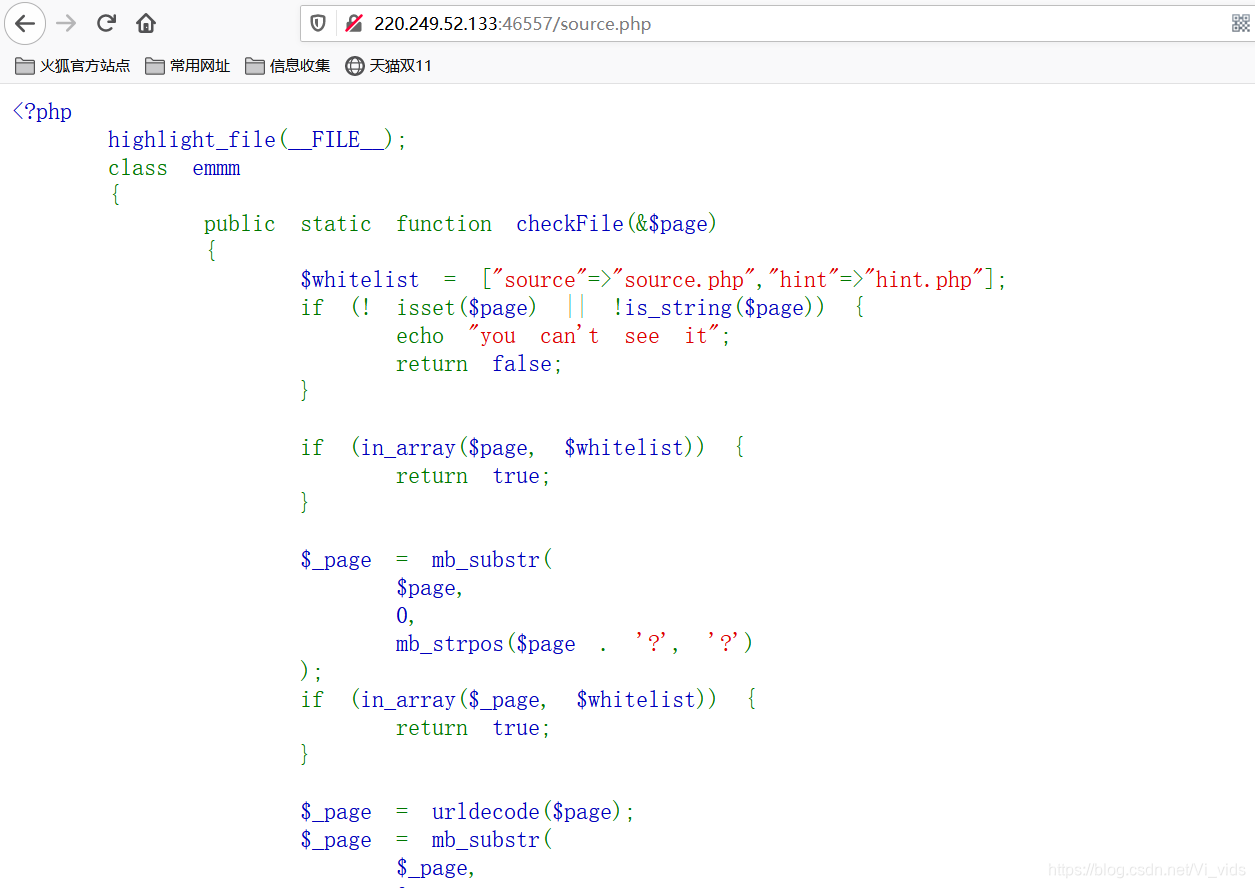Viewport: 1255px width, 888px height.
Task: Open the 火狐官方站点 bookmark folder
Action: click(x=73, y=66)
